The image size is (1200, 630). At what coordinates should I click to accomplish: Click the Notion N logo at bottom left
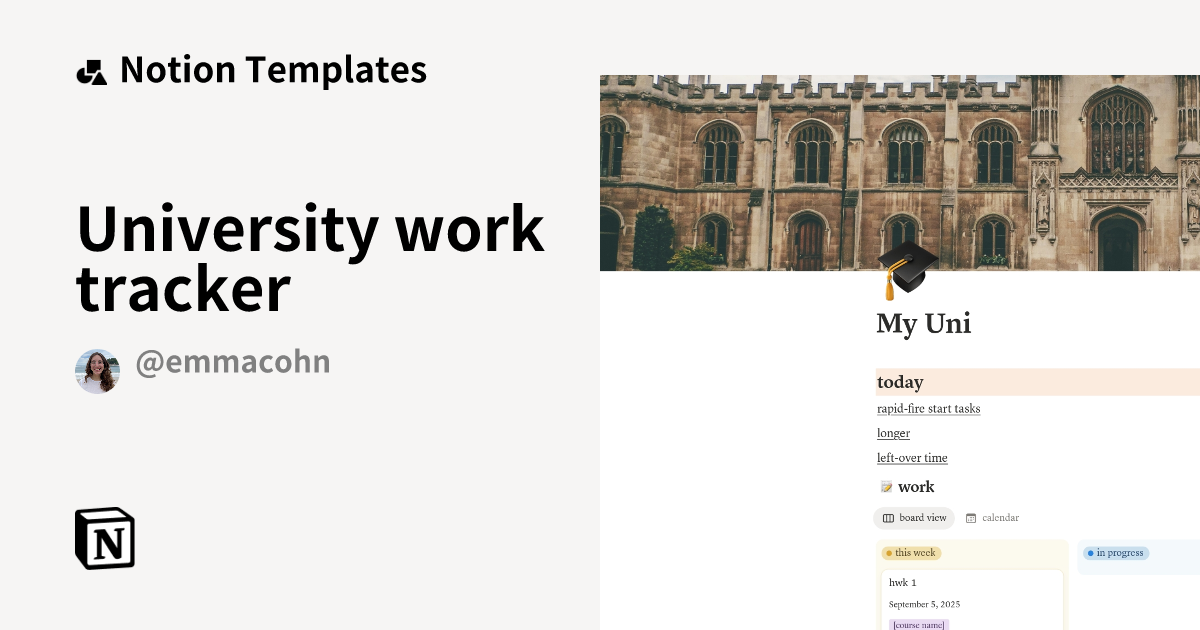coord(105,538)
